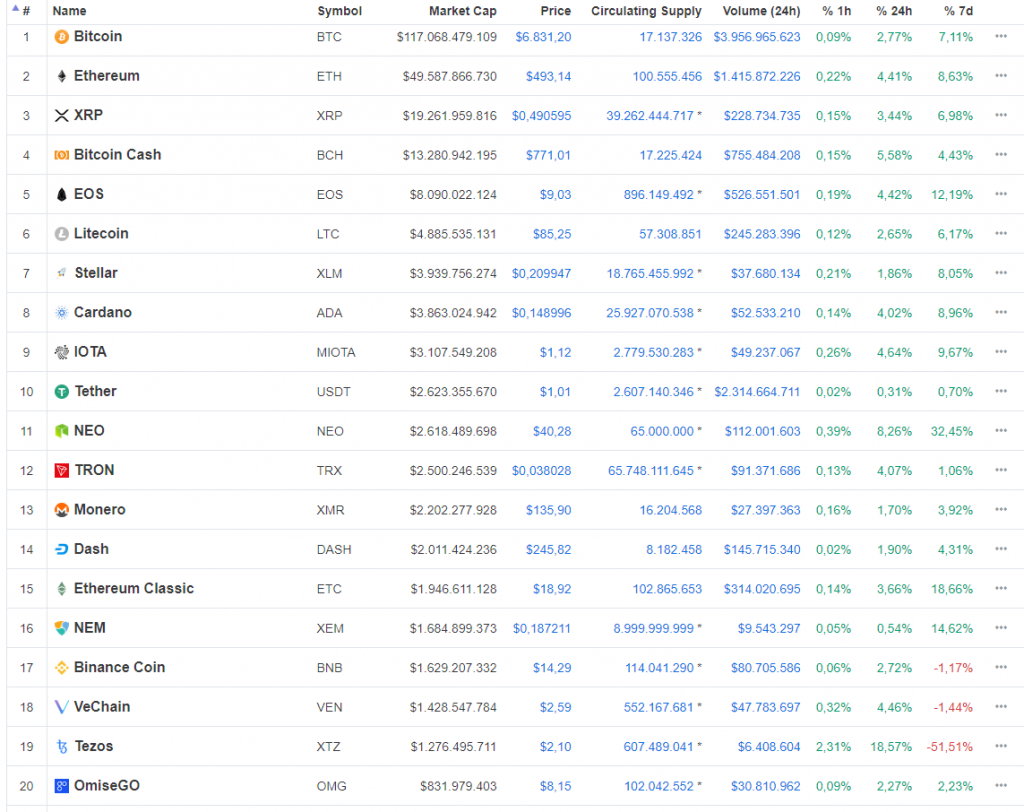Click the Litecoin grey icon
The width and height of the screenshot is (1024, 812).
click(61, 234)
